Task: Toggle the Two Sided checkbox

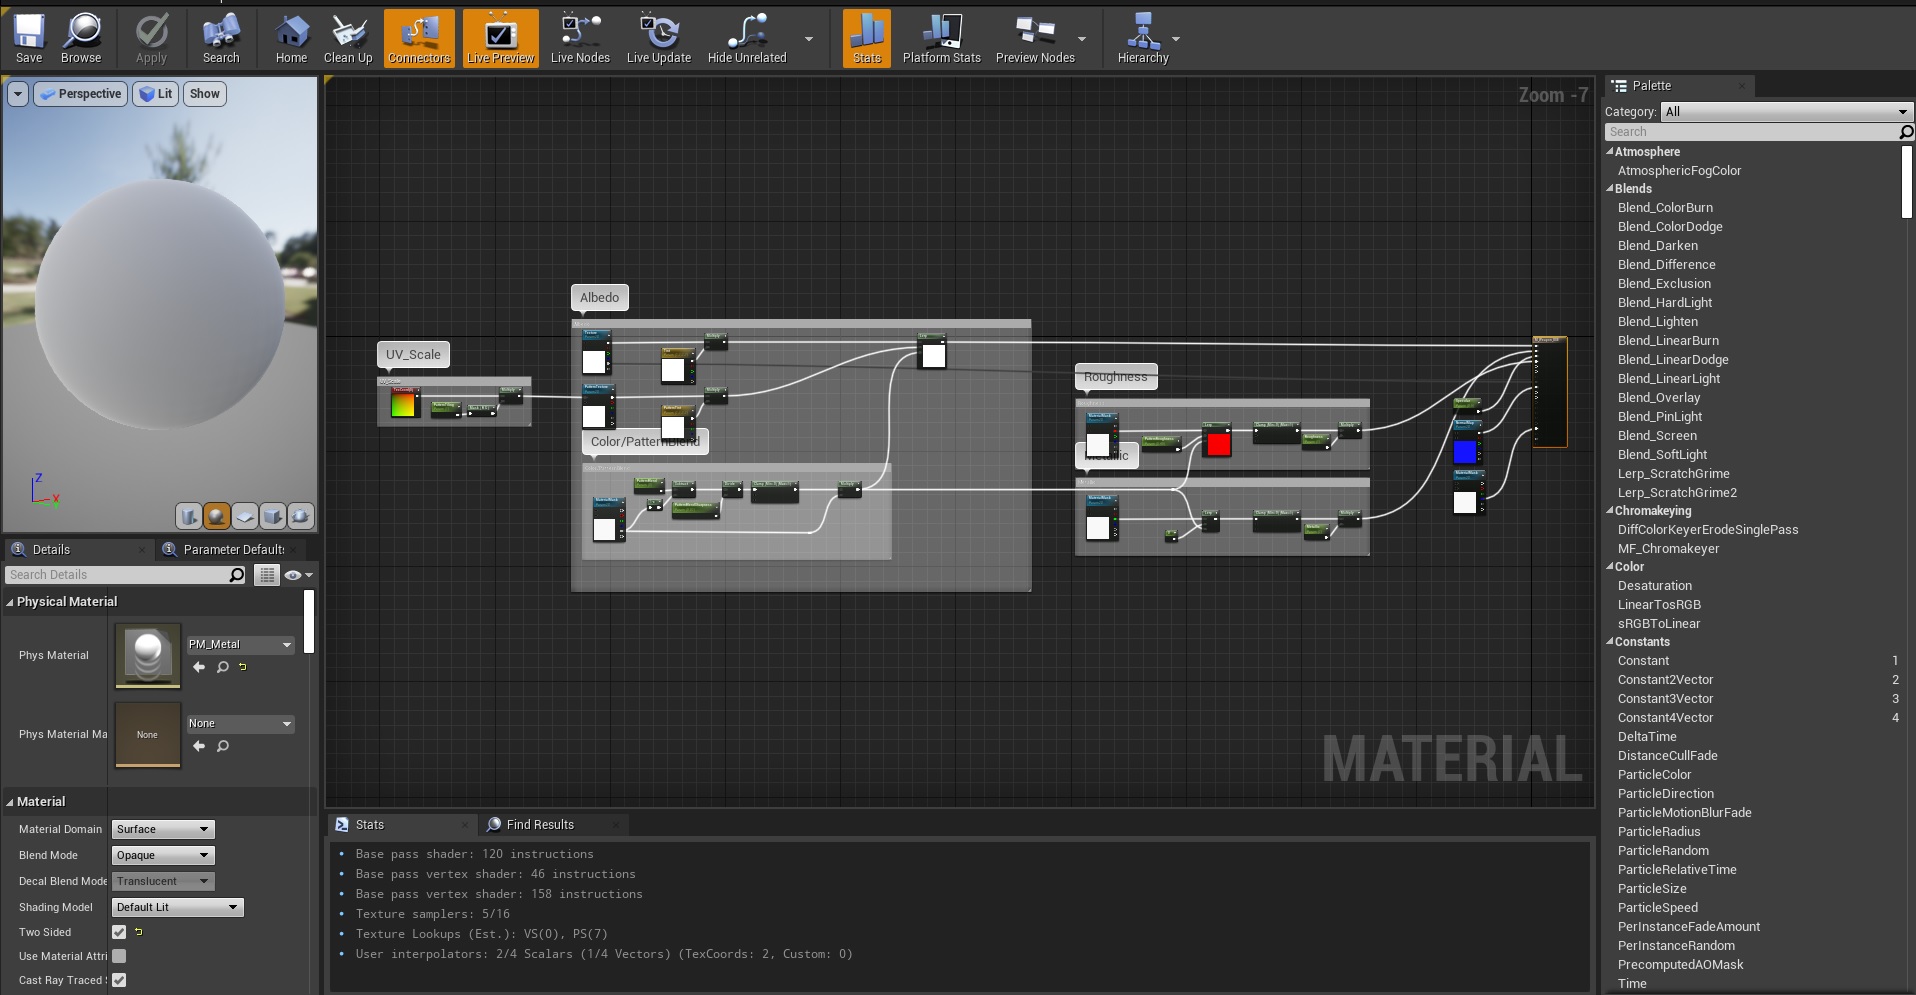Action: click(119, 932)
